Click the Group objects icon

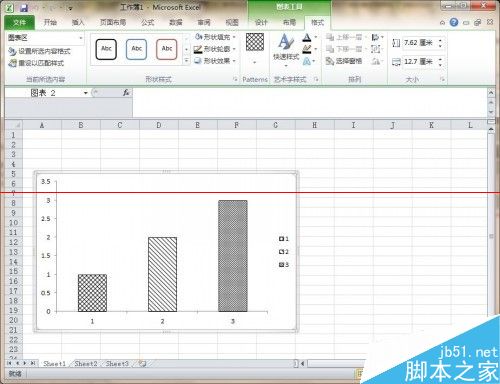pos(376,49)
